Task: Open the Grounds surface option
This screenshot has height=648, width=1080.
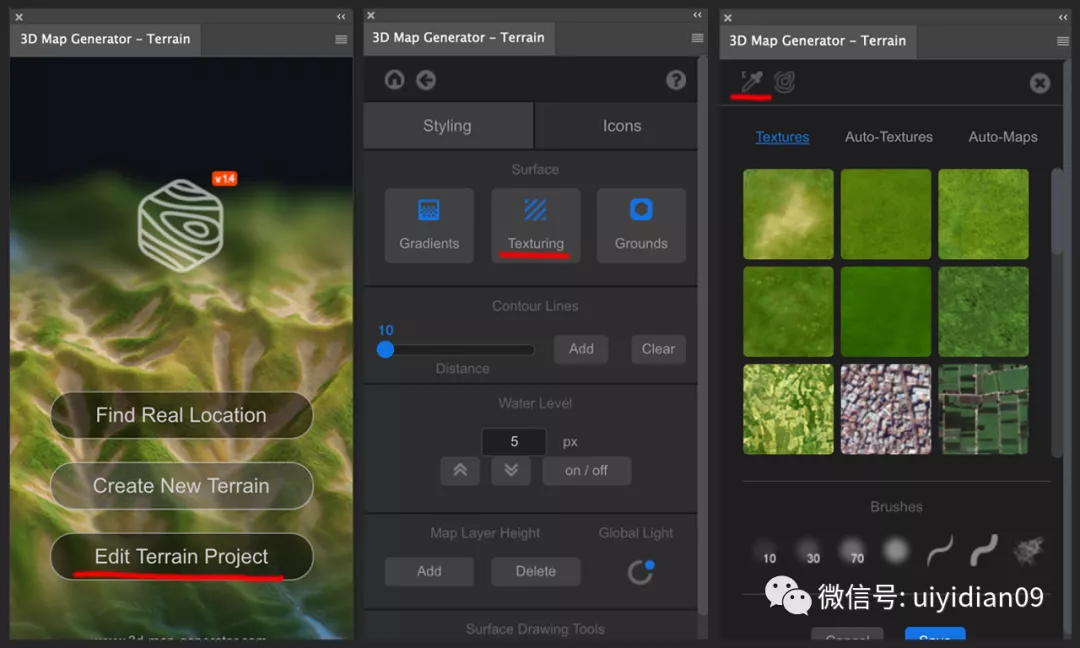Action: pyautogui.click(x=641, y=225)
